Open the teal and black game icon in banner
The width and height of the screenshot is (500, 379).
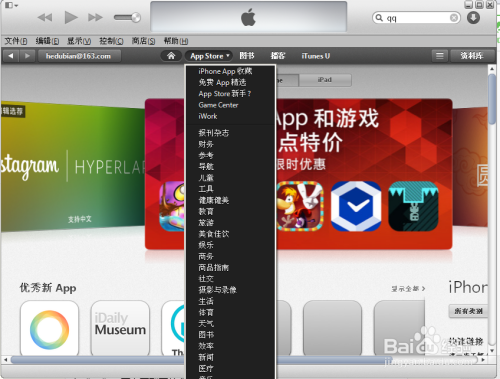[413, 206]
